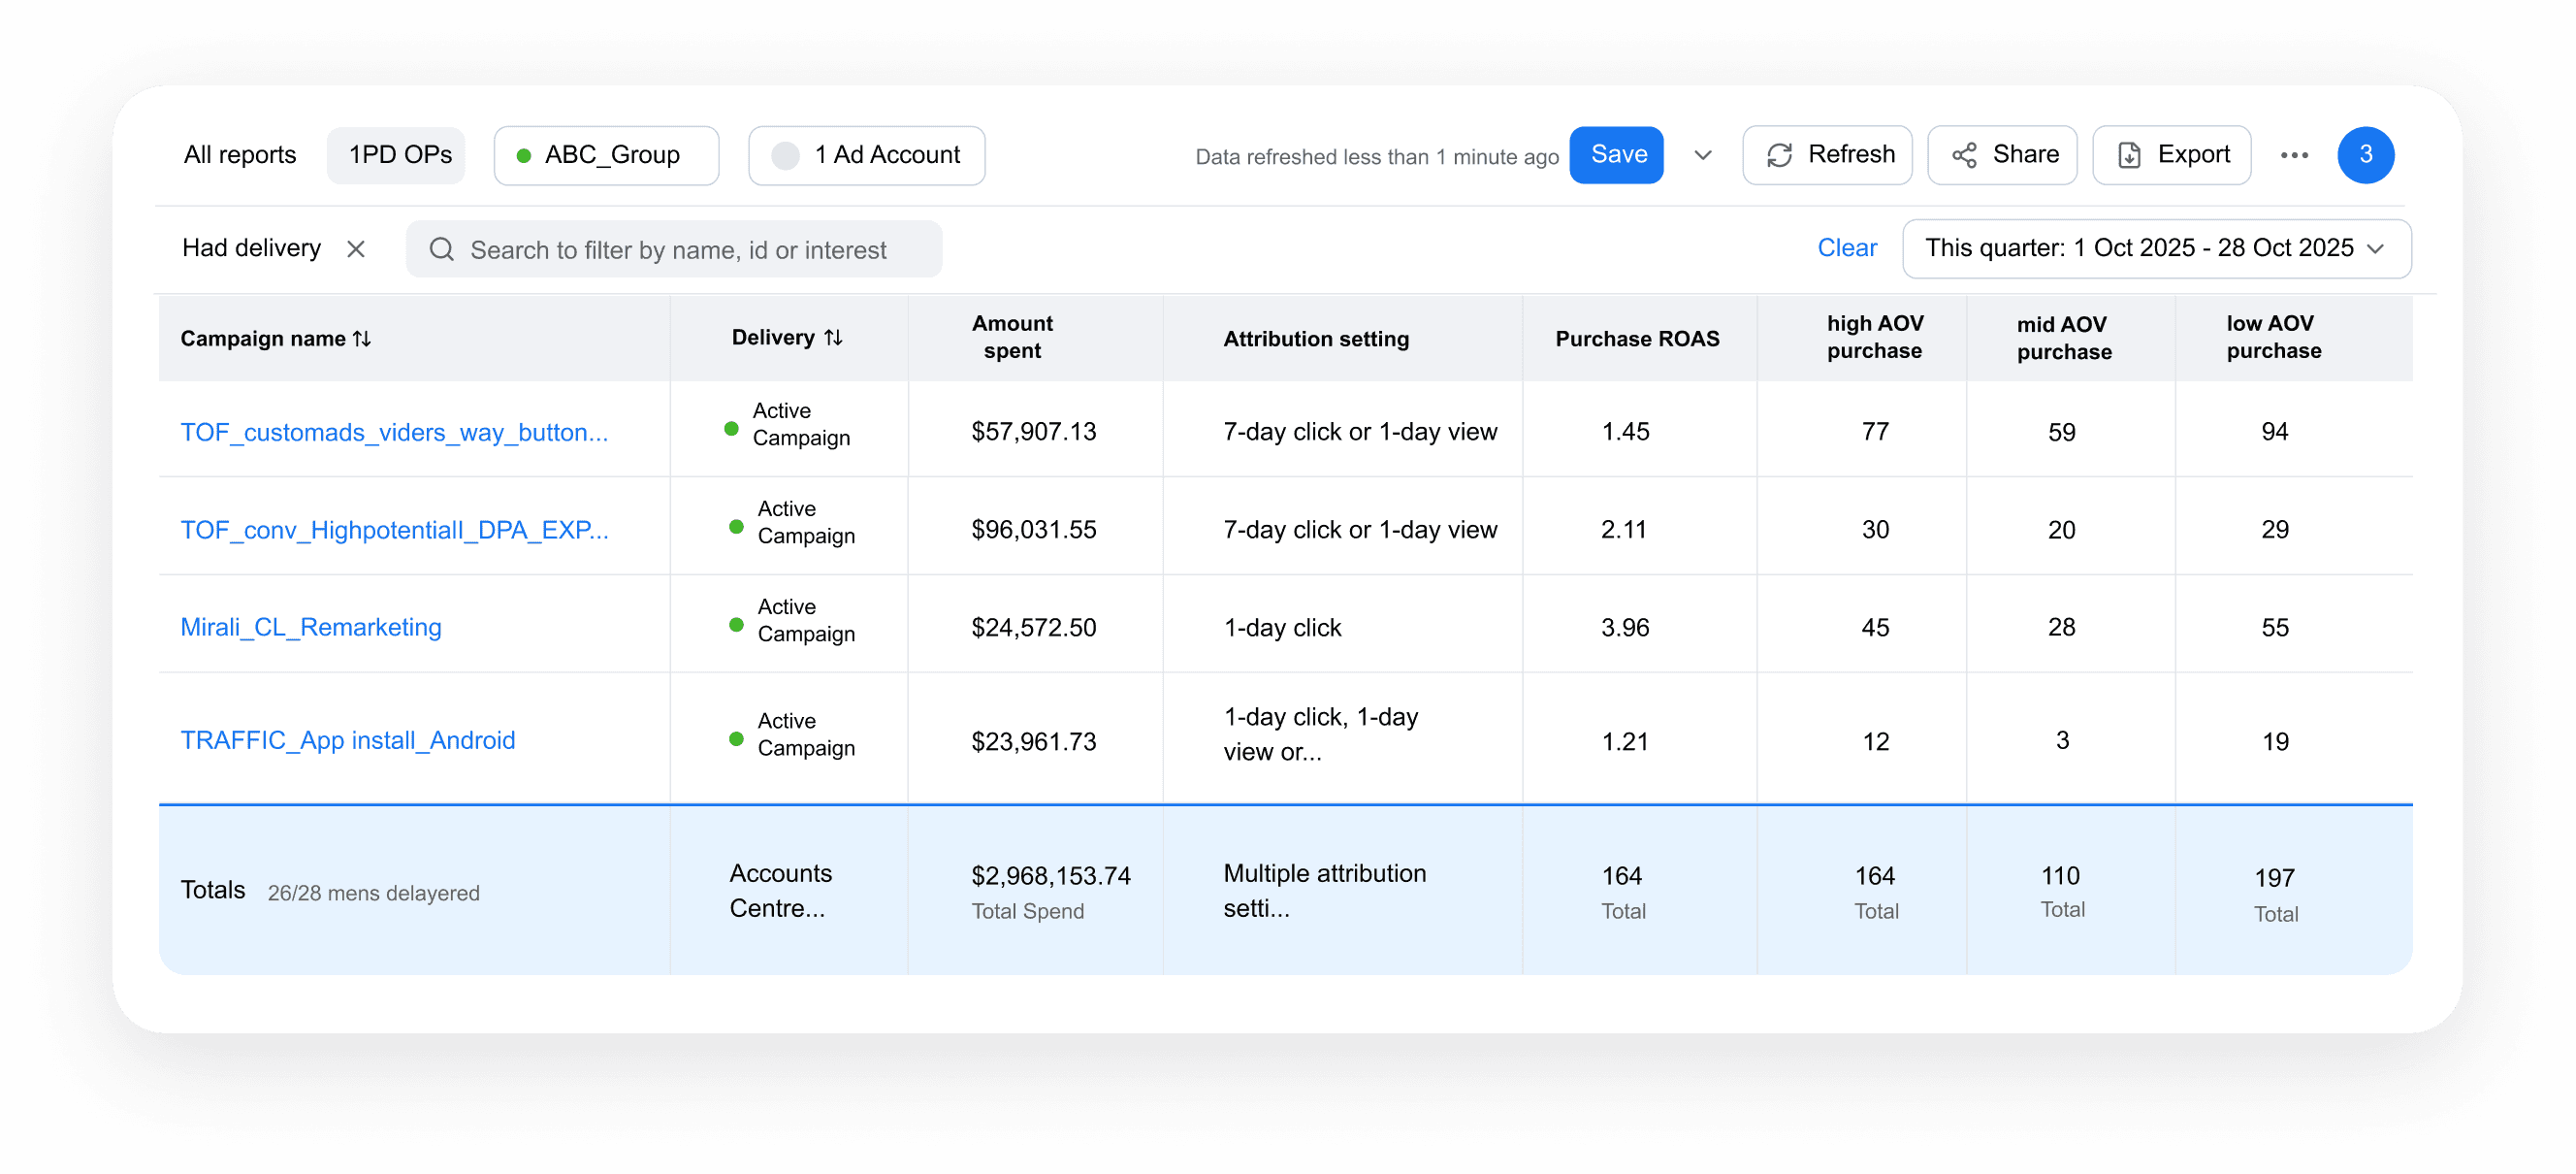Click the Refresh icon button
2576x1174 pixels.
[1779, 155]
